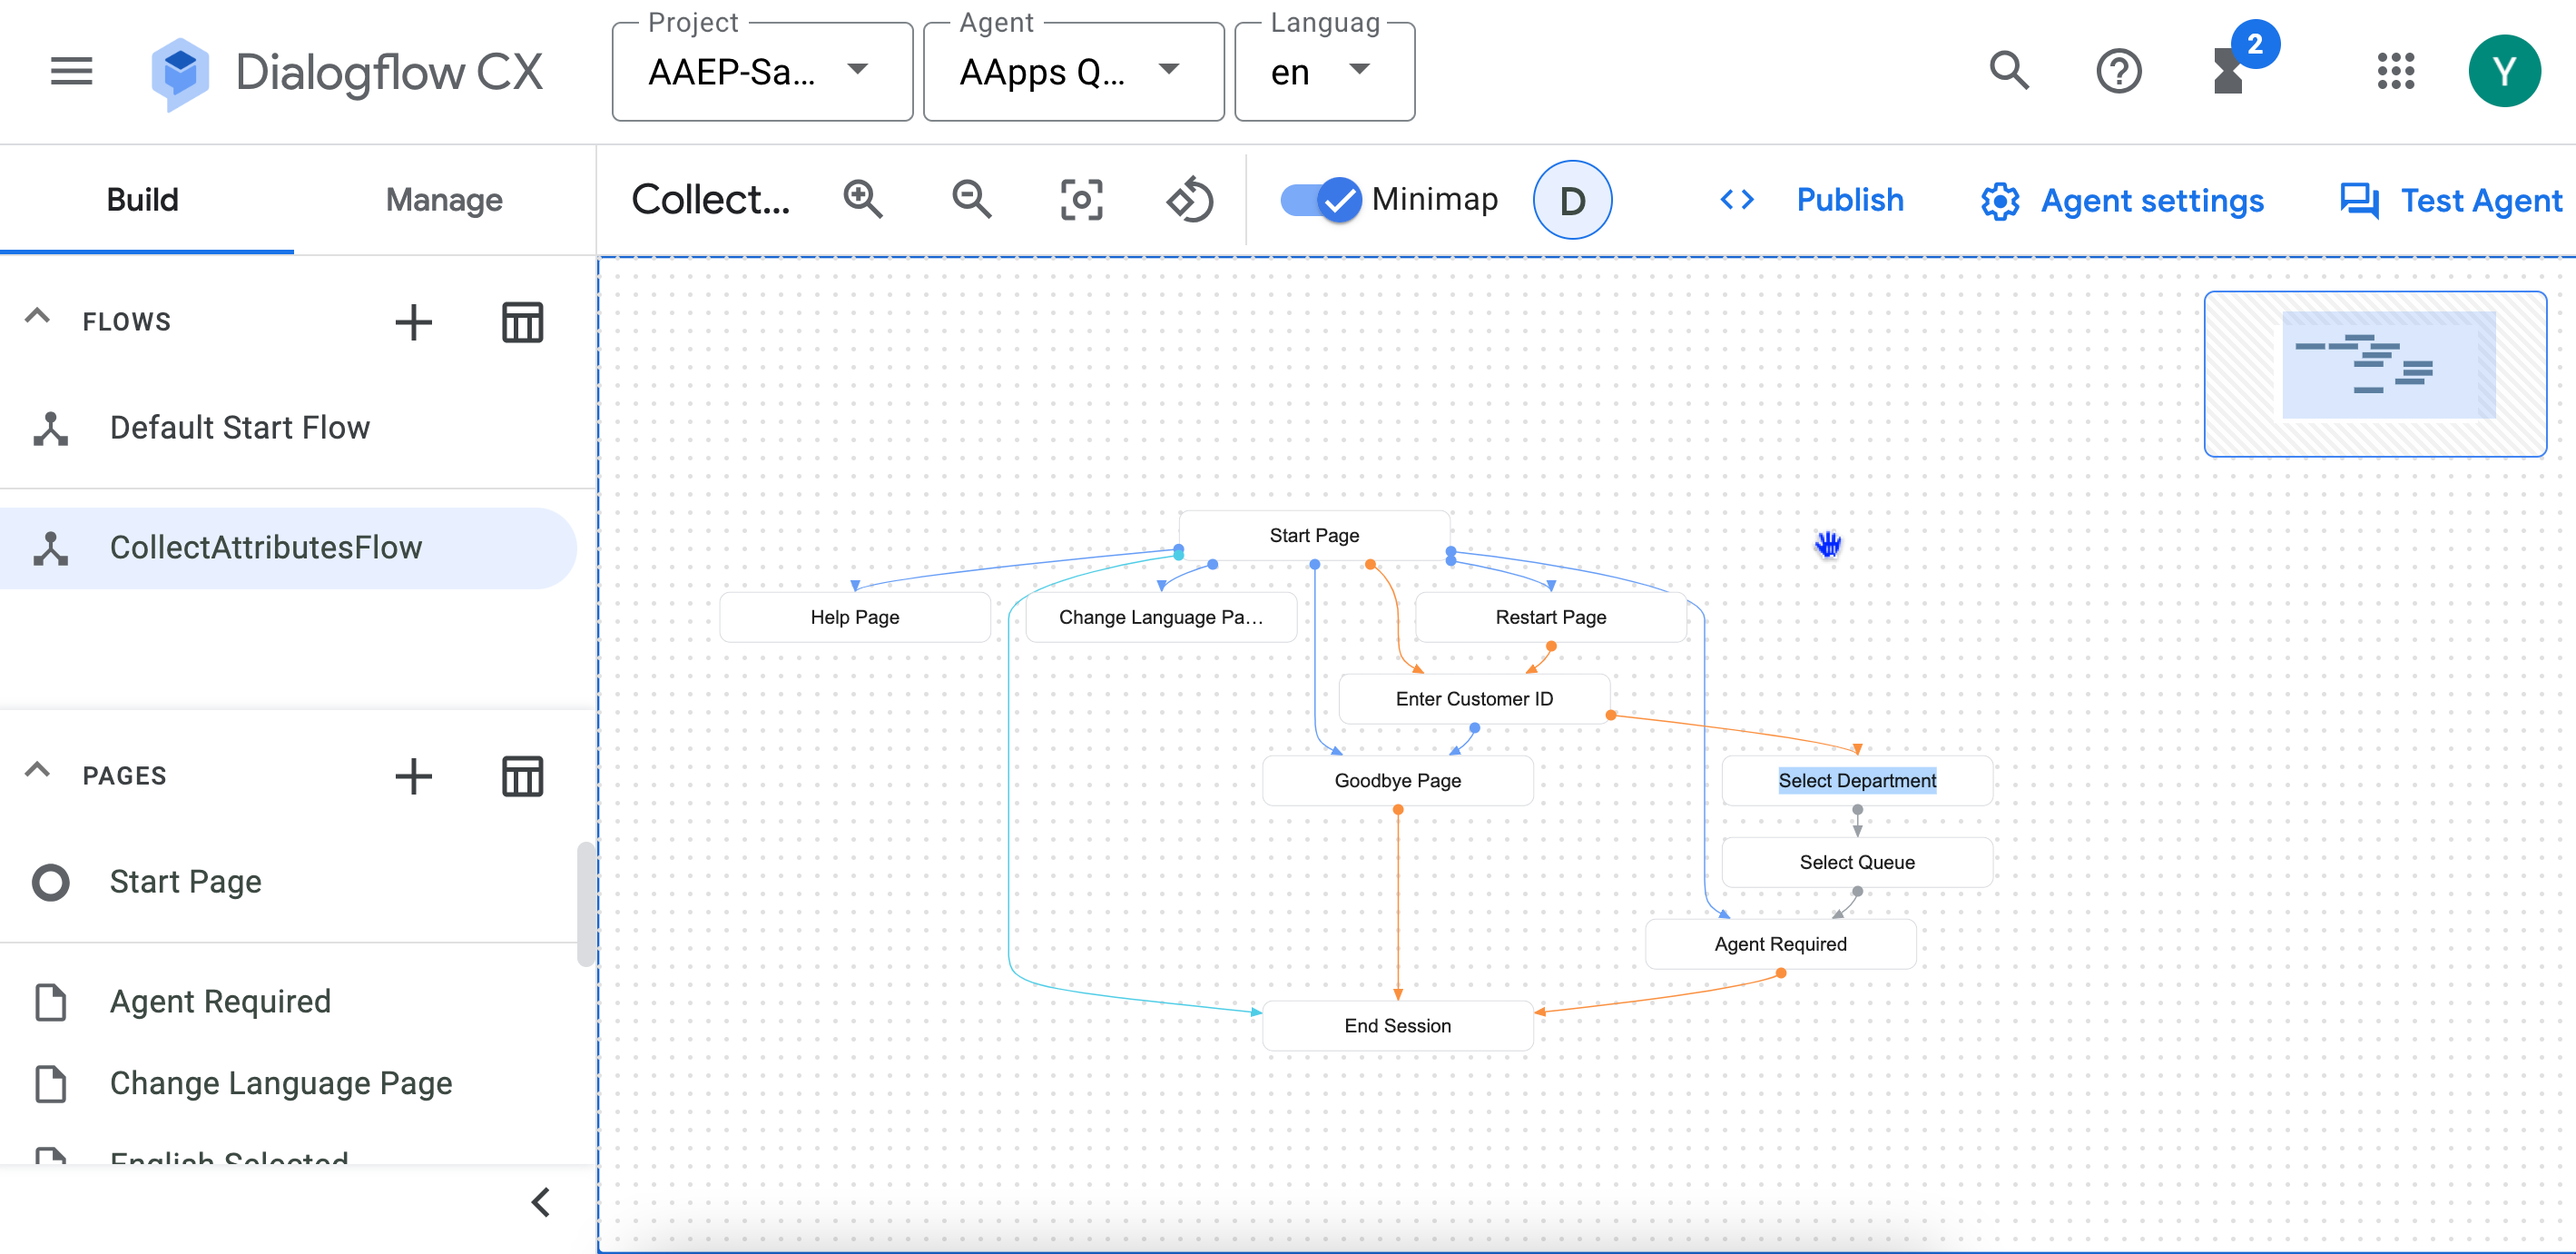
Task: Click the Agent Required node on canvas
Action: [x=1780, y=944]
